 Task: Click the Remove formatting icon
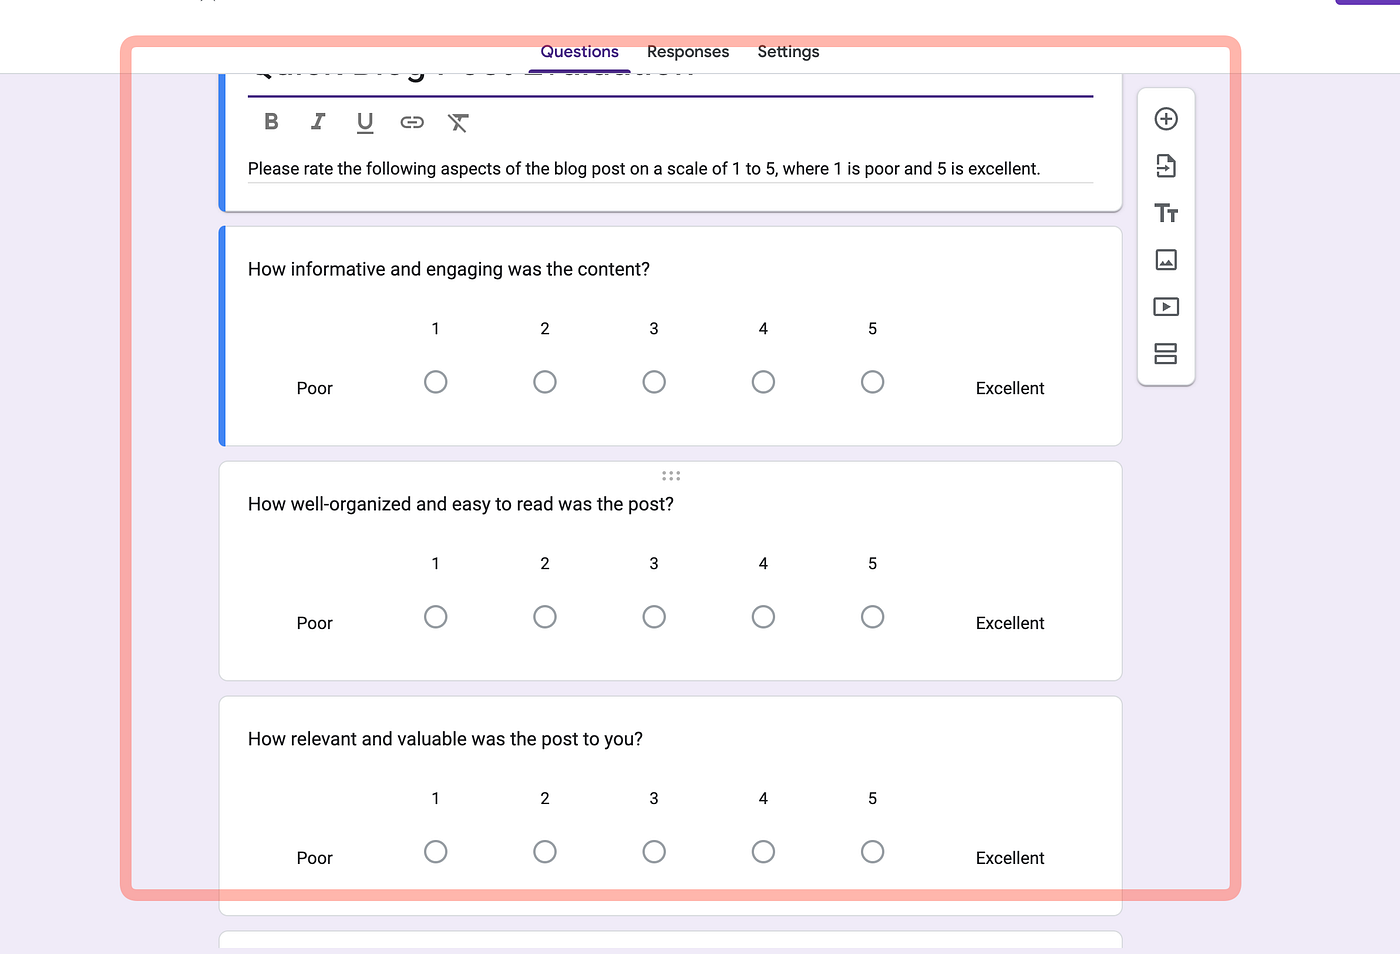pos(458,122)
